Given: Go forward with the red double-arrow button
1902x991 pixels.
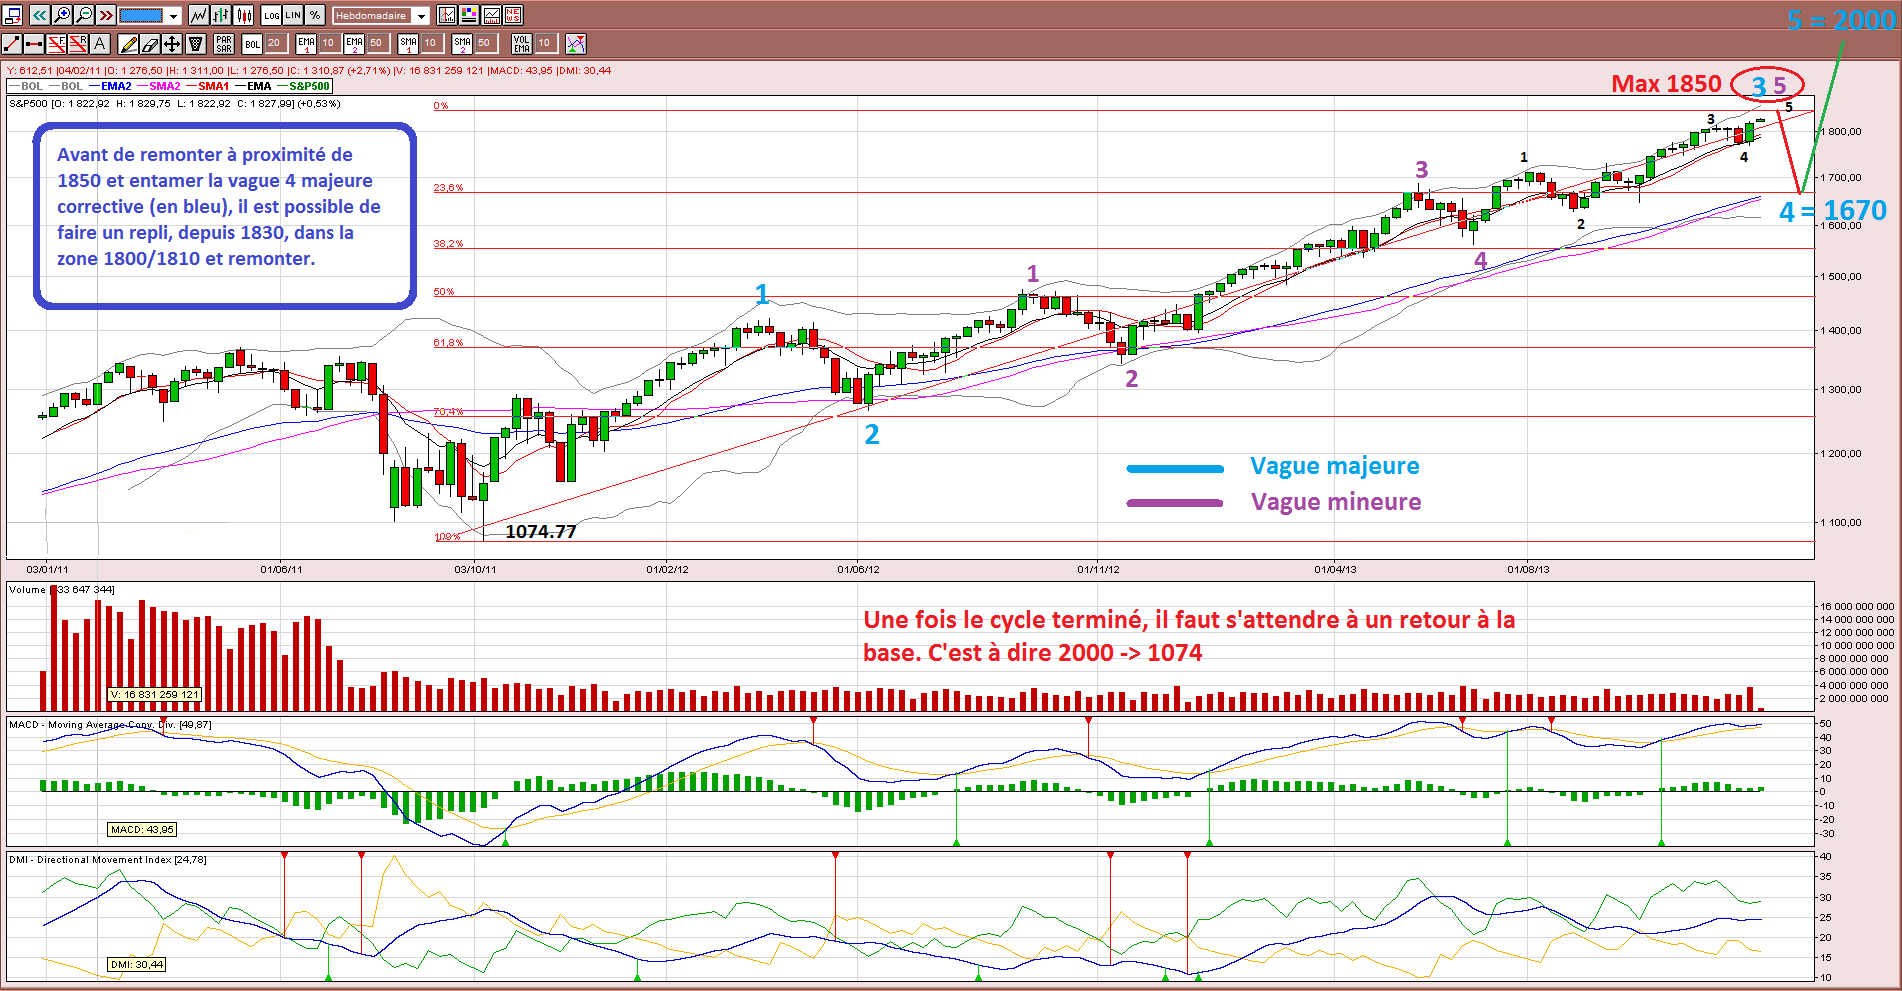Looking at the screenshot, I should [106, 15].
